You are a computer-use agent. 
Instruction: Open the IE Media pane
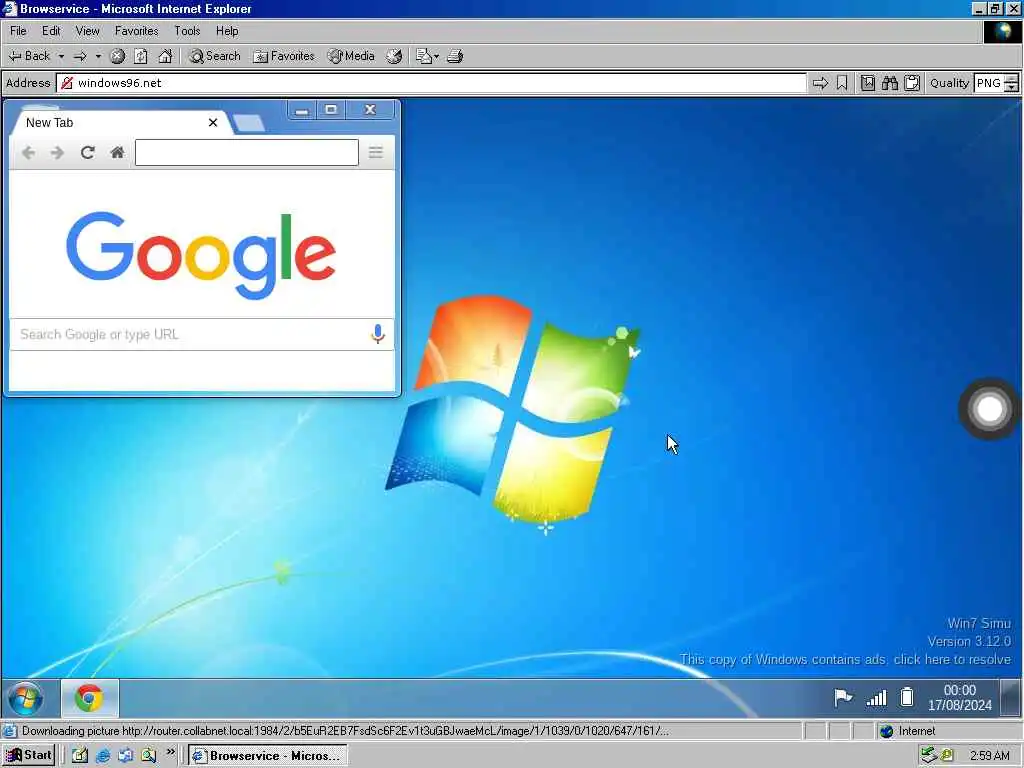click(351, 56)
